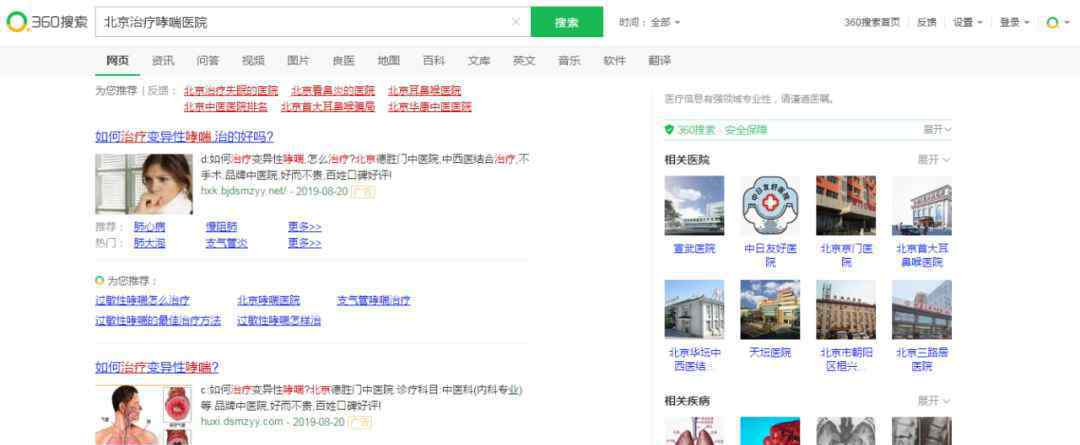This screenshot has width=1080, height=445.
Task: Switch to the 图片 tab
Action: tap(298, 60)
